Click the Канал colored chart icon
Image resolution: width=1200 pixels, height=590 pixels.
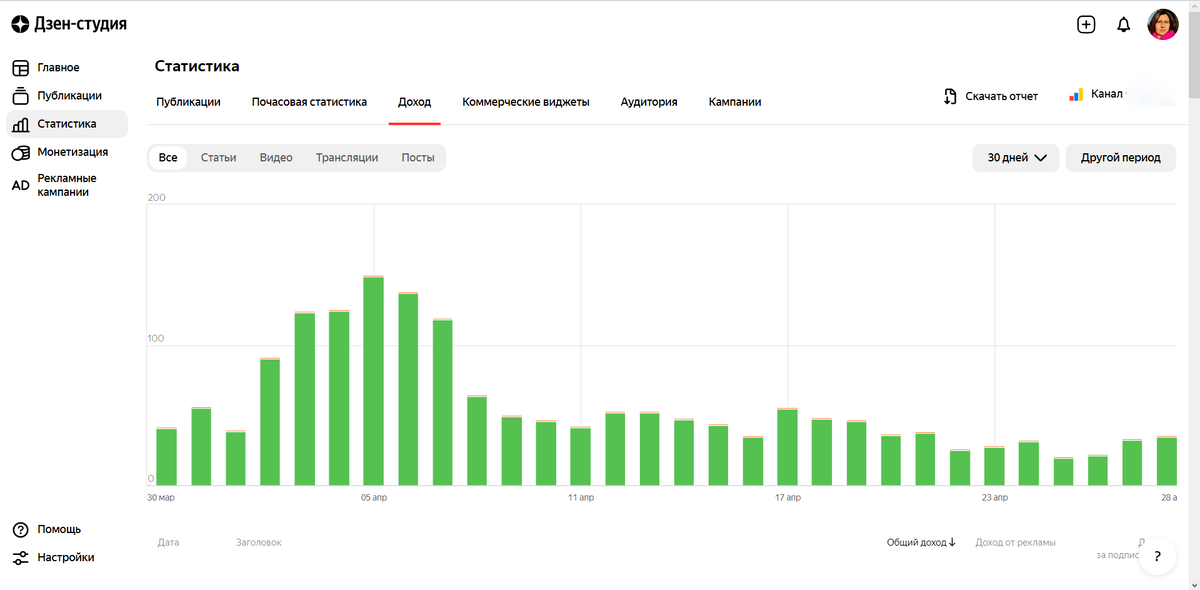pyautogui.click(x=1076, y=95)
